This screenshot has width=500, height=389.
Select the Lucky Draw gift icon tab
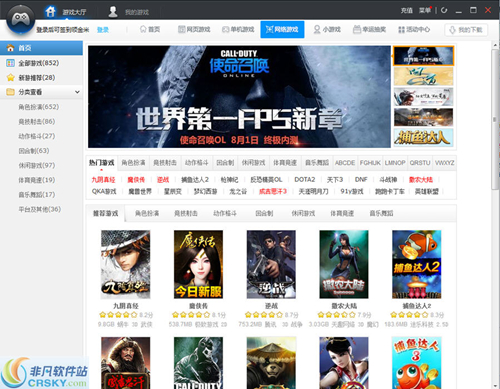369,30
